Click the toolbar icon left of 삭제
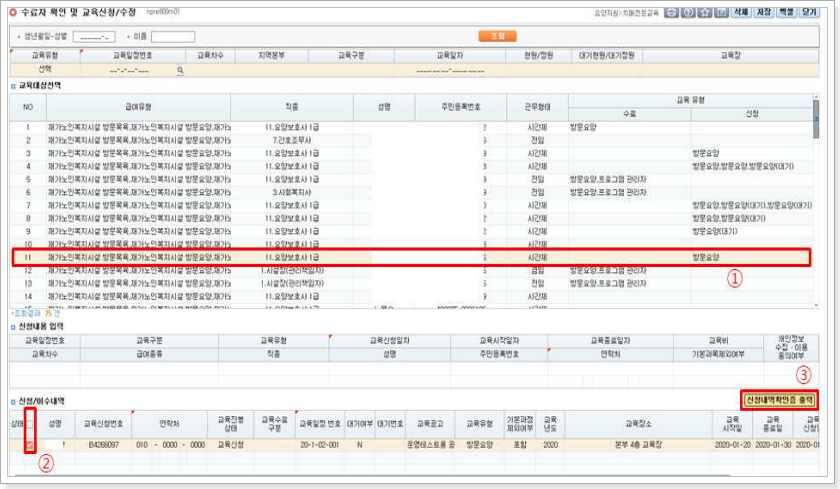 722,12
